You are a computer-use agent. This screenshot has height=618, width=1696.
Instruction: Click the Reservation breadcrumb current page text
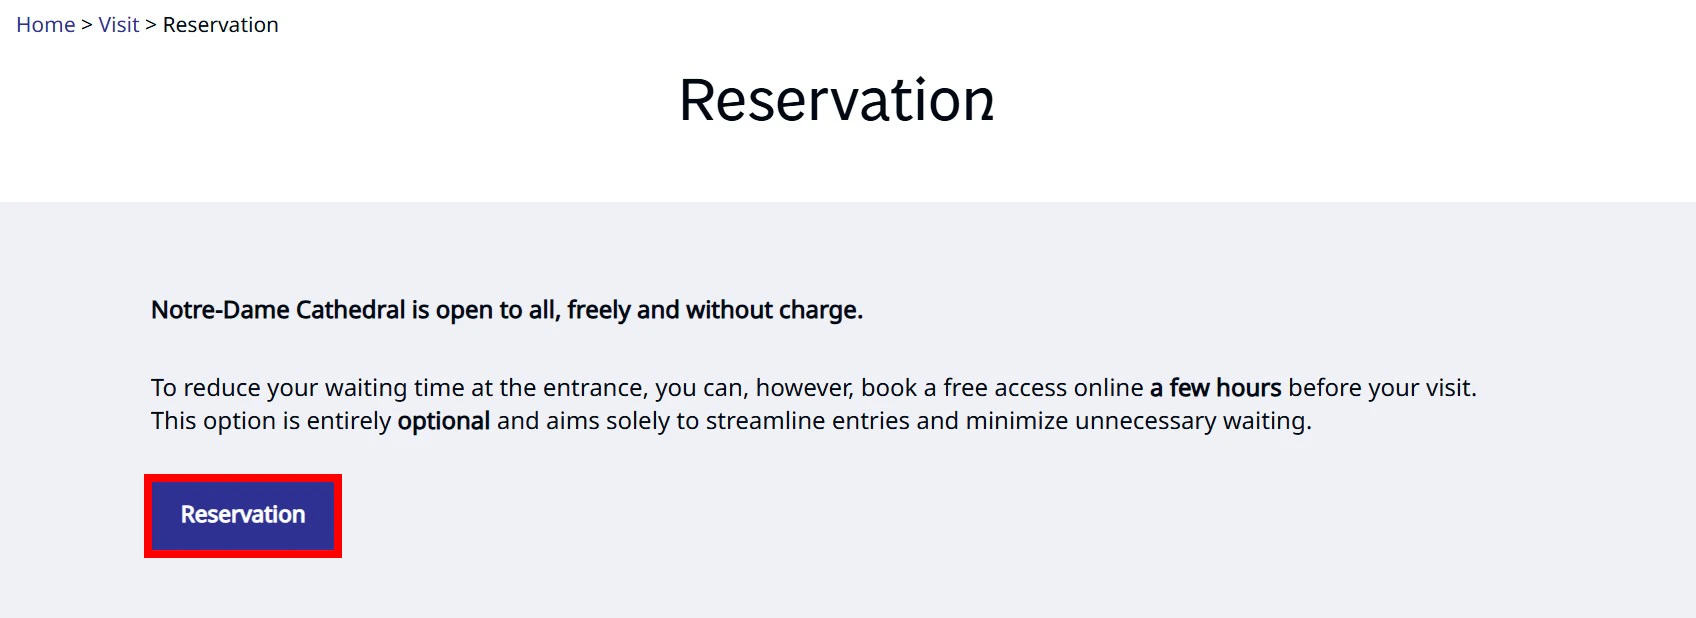click(x=220, y=25)
